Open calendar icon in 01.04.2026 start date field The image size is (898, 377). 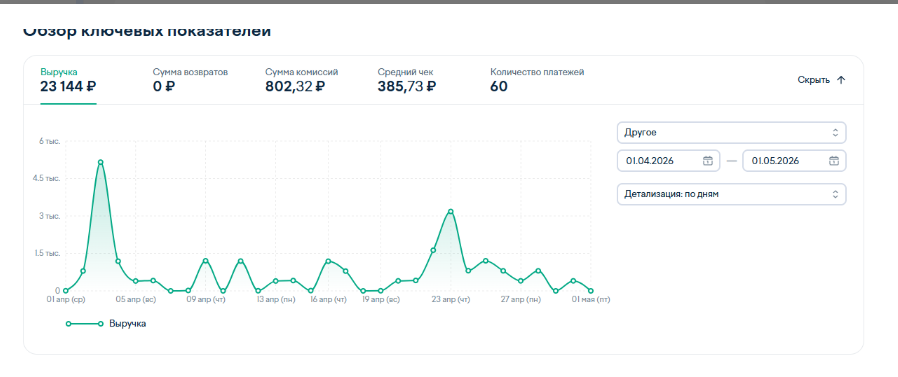click(708, 161)
